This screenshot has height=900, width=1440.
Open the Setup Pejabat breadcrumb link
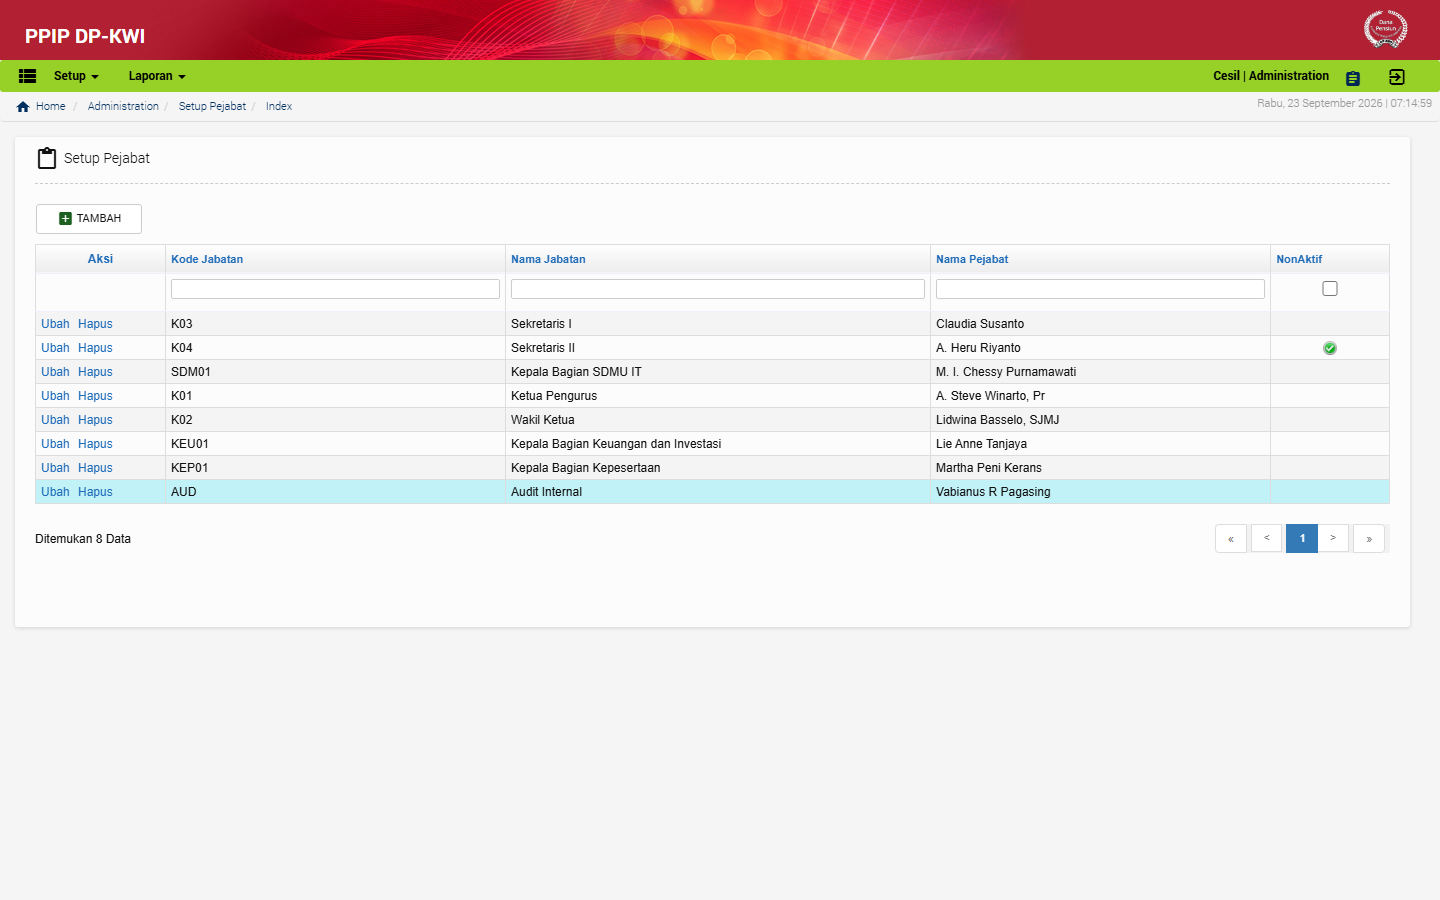pyautogui.click(x=212, y=106)
